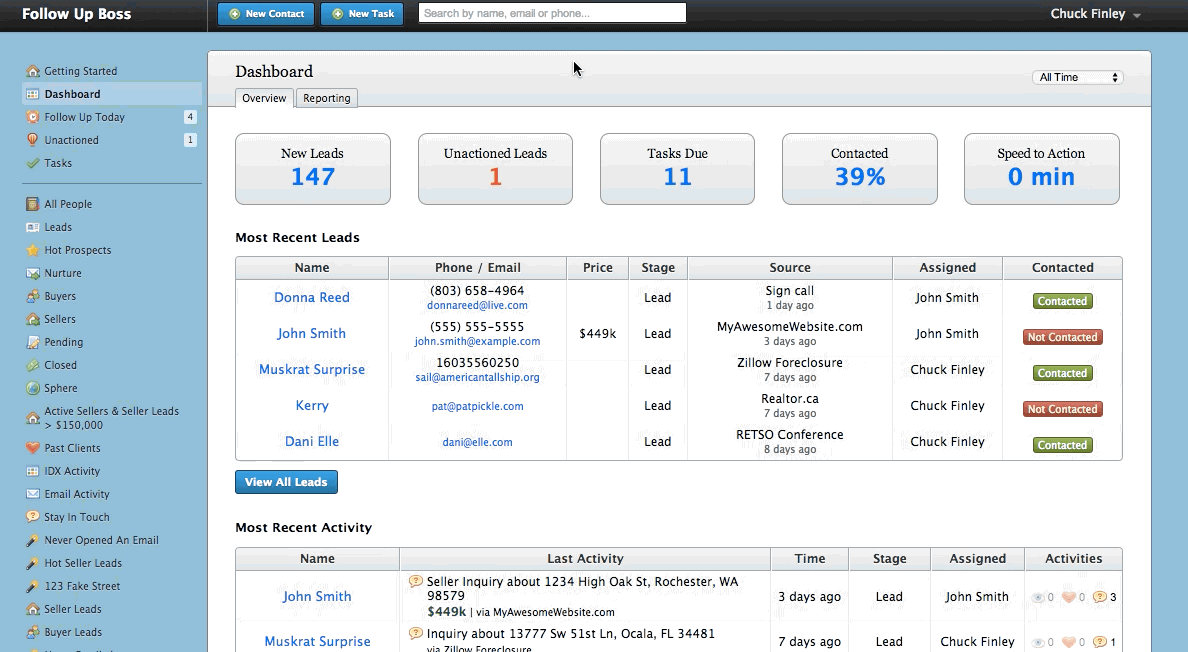Screen dimensions: 1188x652
Task: Open Follow Up Today in the sidebar
Action: click(x=84, y=117)
